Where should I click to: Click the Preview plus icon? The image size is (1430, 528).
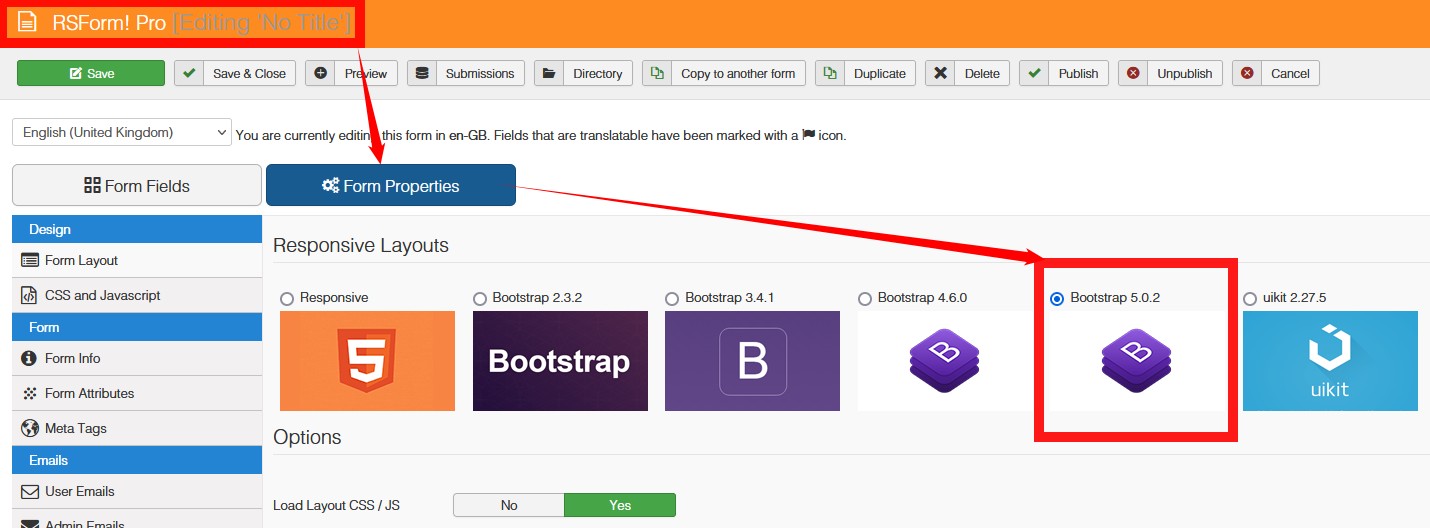[x=321, y=73]
